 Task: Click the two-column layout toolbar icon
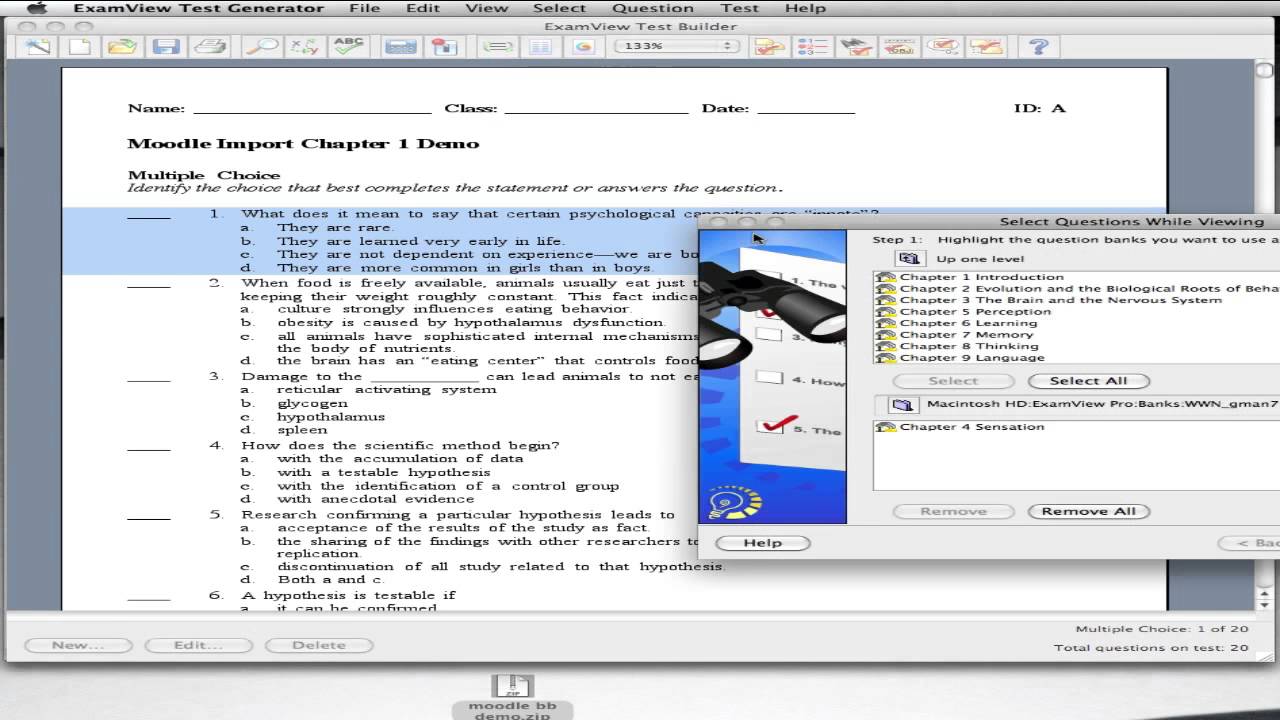tap(540, 46)
